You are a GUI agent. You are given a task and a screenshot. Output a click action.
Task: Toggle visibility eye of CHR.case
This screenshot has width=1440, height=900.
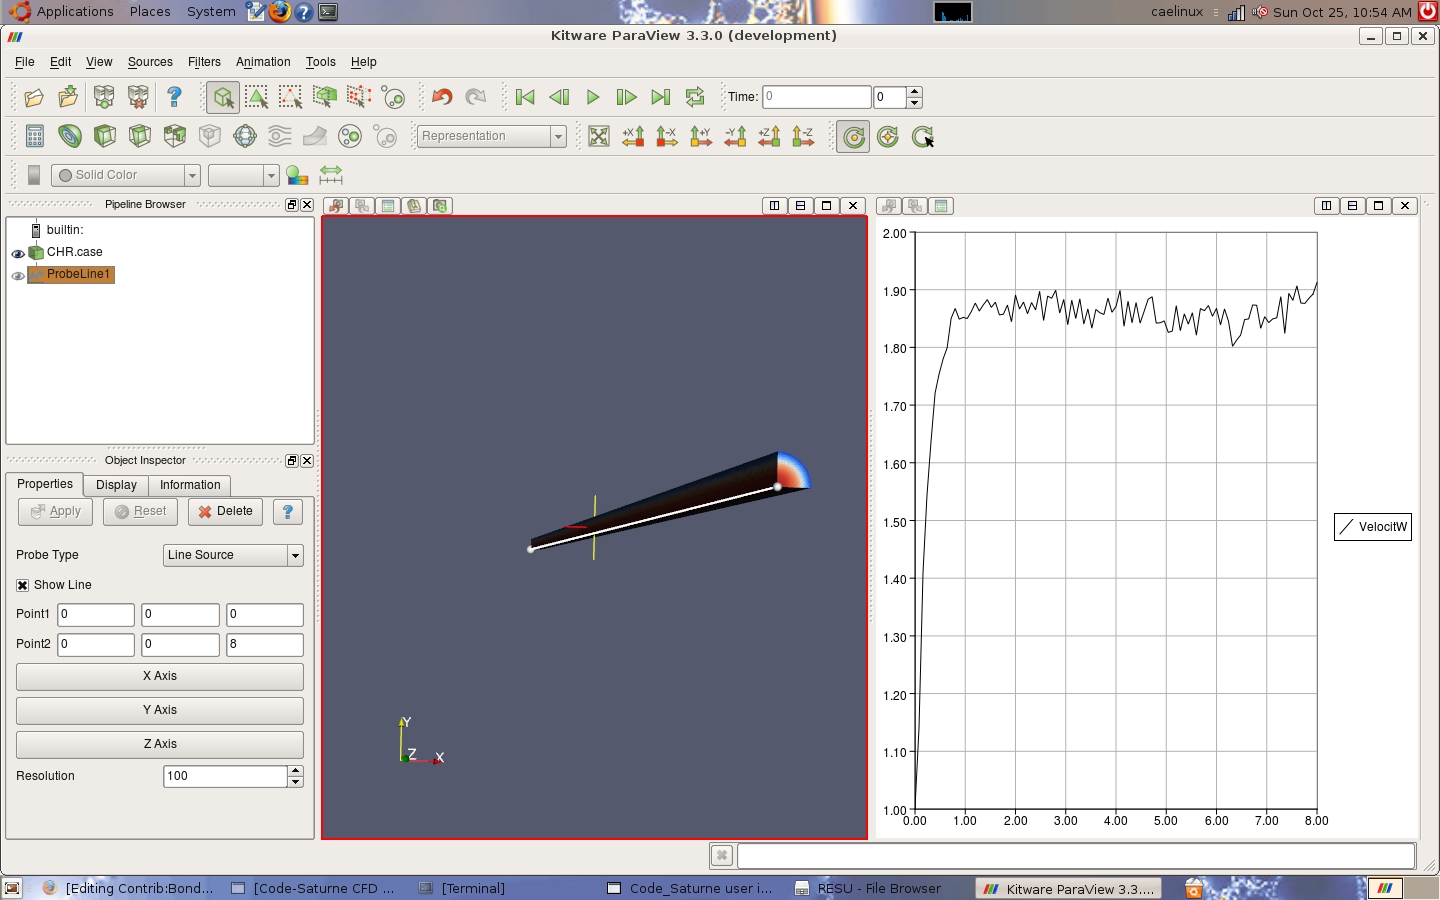click(x=18, y=253)
